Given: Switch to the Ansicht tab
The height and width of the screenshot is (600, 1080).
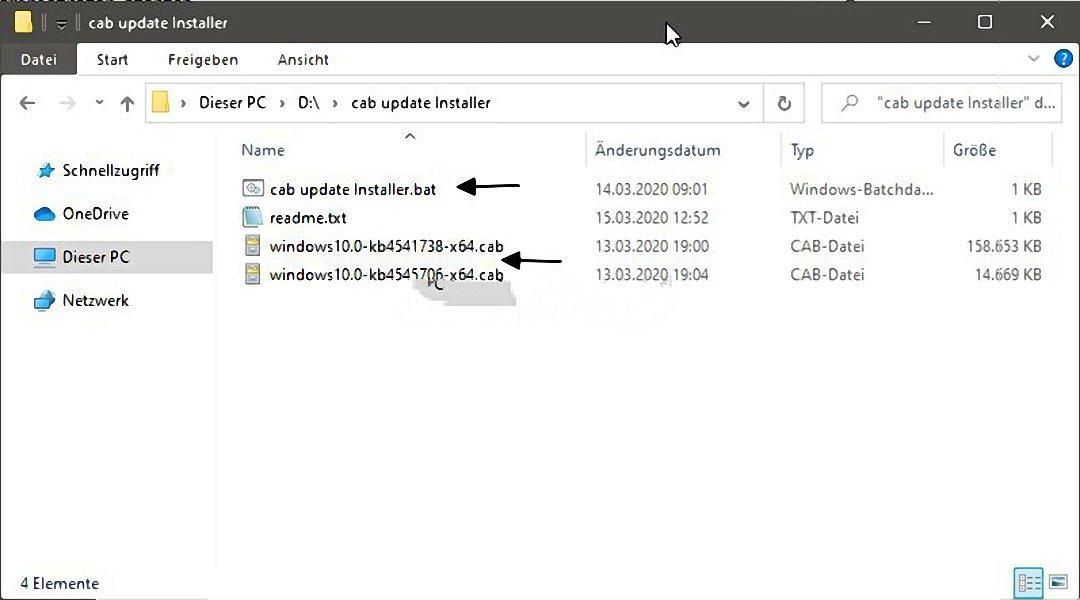Looking at the screenshot, I should (303, 60).
